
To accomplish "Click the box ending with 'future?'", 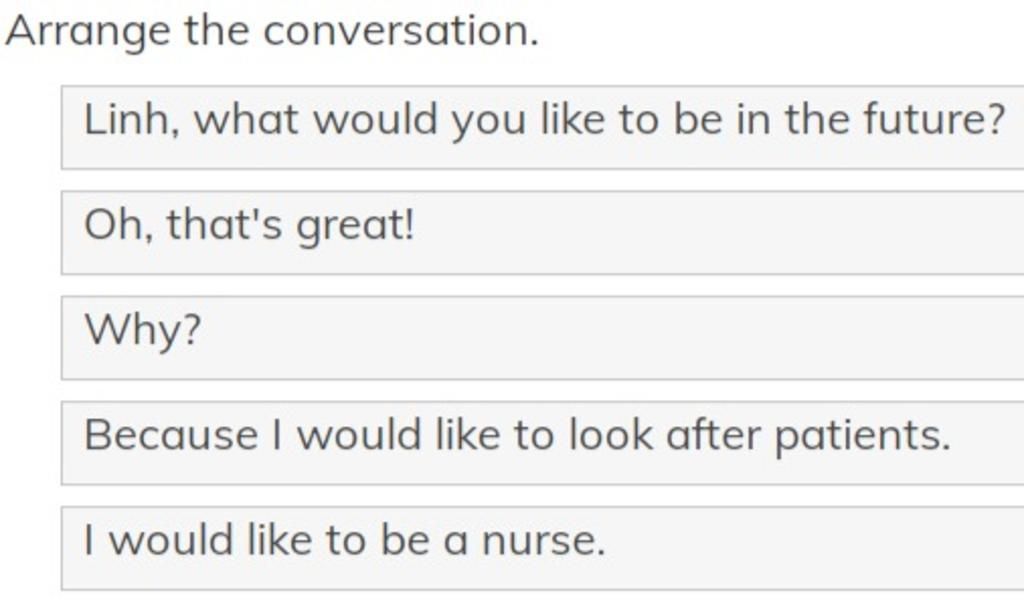I will tap(543, 127).
